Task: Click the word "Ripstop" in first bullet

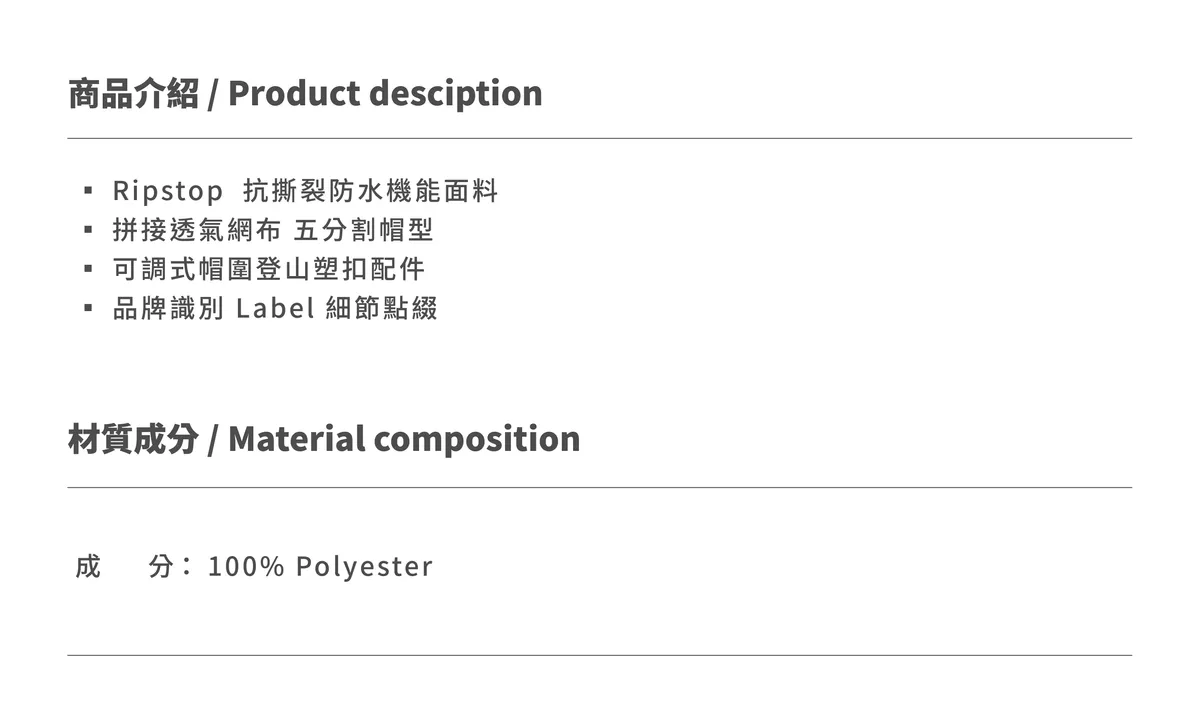Action: [168, 190]
